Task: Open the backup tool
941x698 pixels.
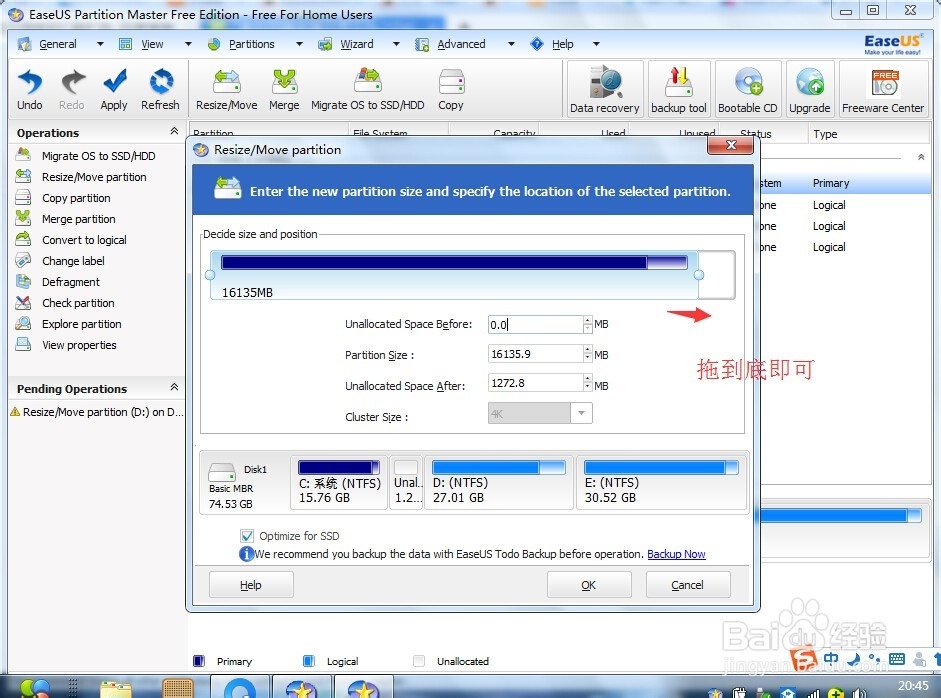Action: click(x=679, y=88)
